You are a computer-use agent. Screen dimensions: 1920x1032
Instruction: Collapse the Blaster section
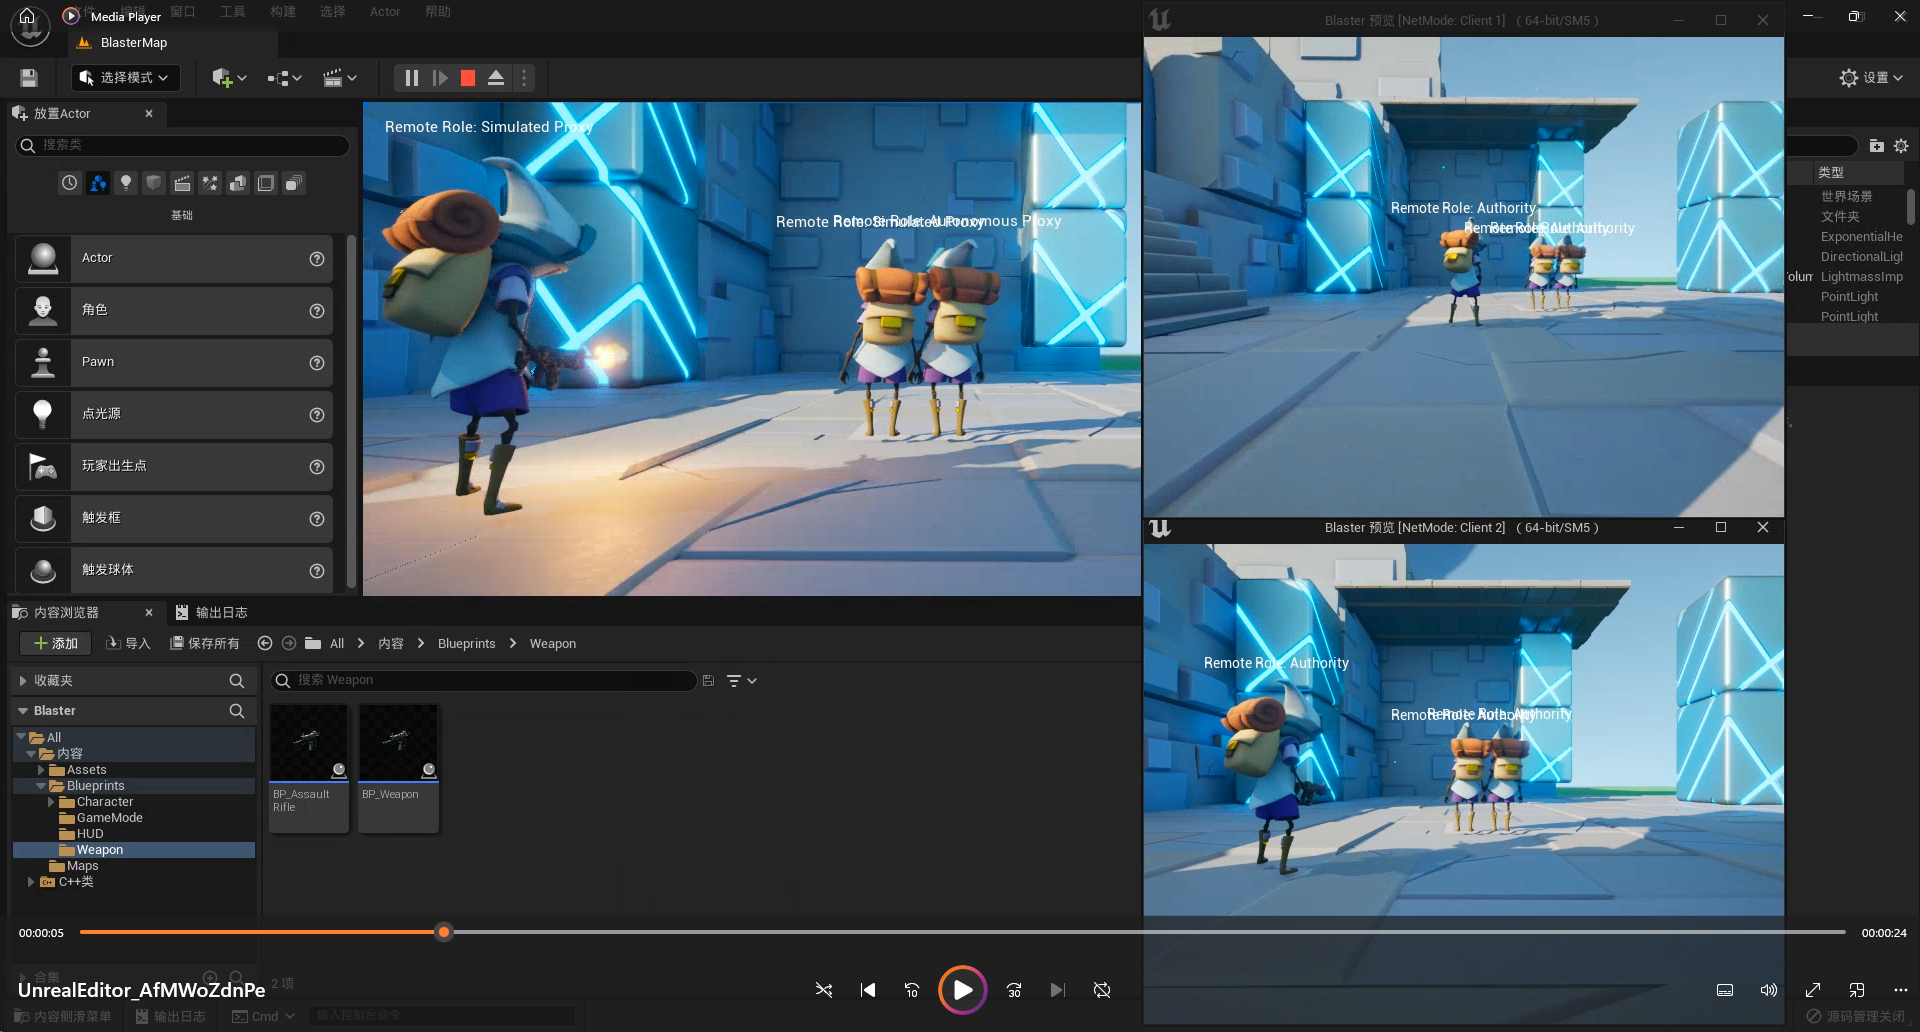click(x=23, y=711)
